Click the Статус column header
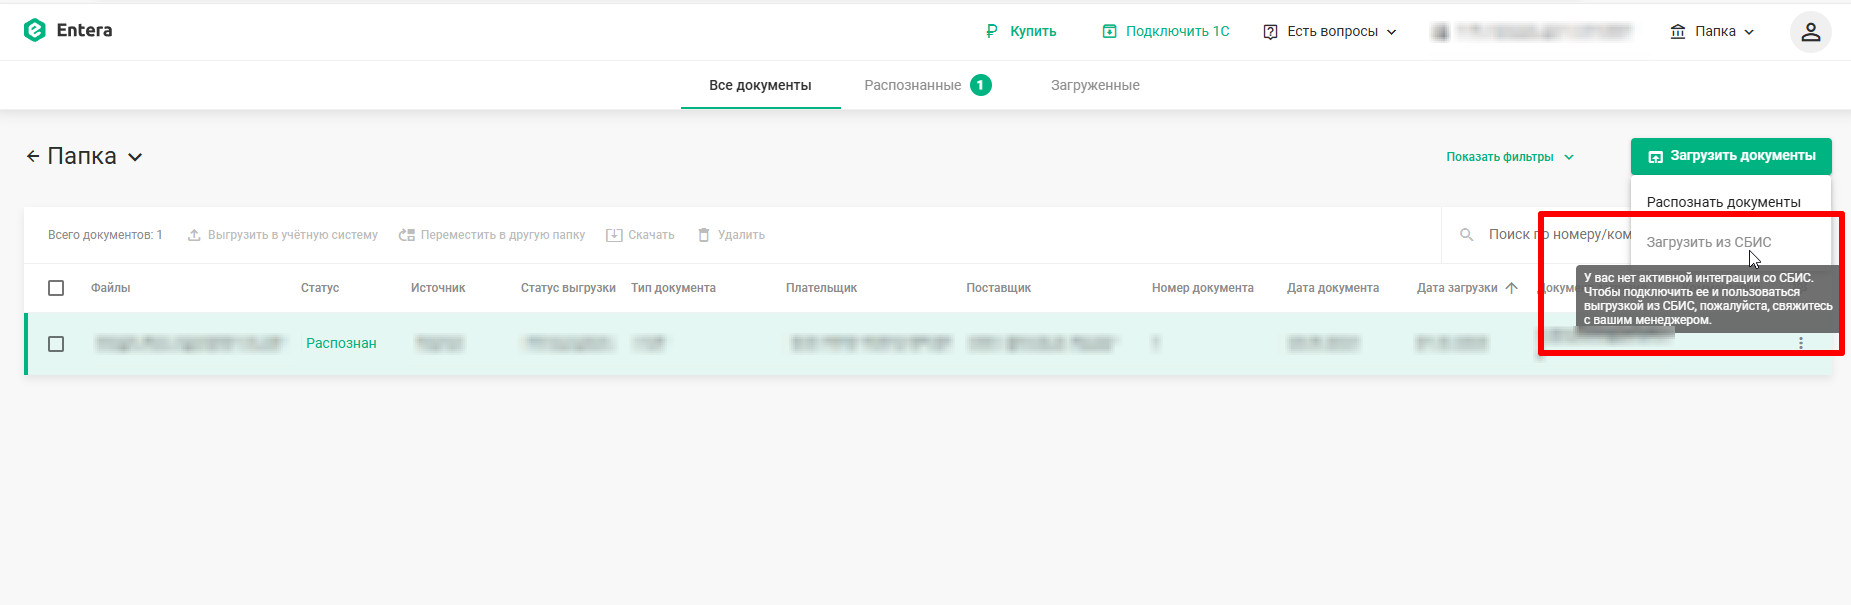The image size is (1851, 605). pos(320,288)
